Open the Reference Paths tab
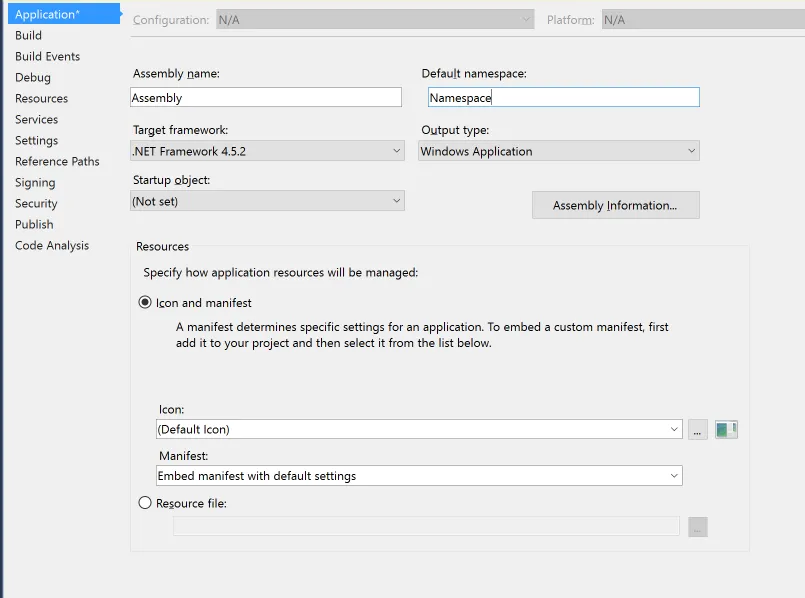The height and width of the screenshot is (598, 805). pyautogui.click(x=57, y=162)
